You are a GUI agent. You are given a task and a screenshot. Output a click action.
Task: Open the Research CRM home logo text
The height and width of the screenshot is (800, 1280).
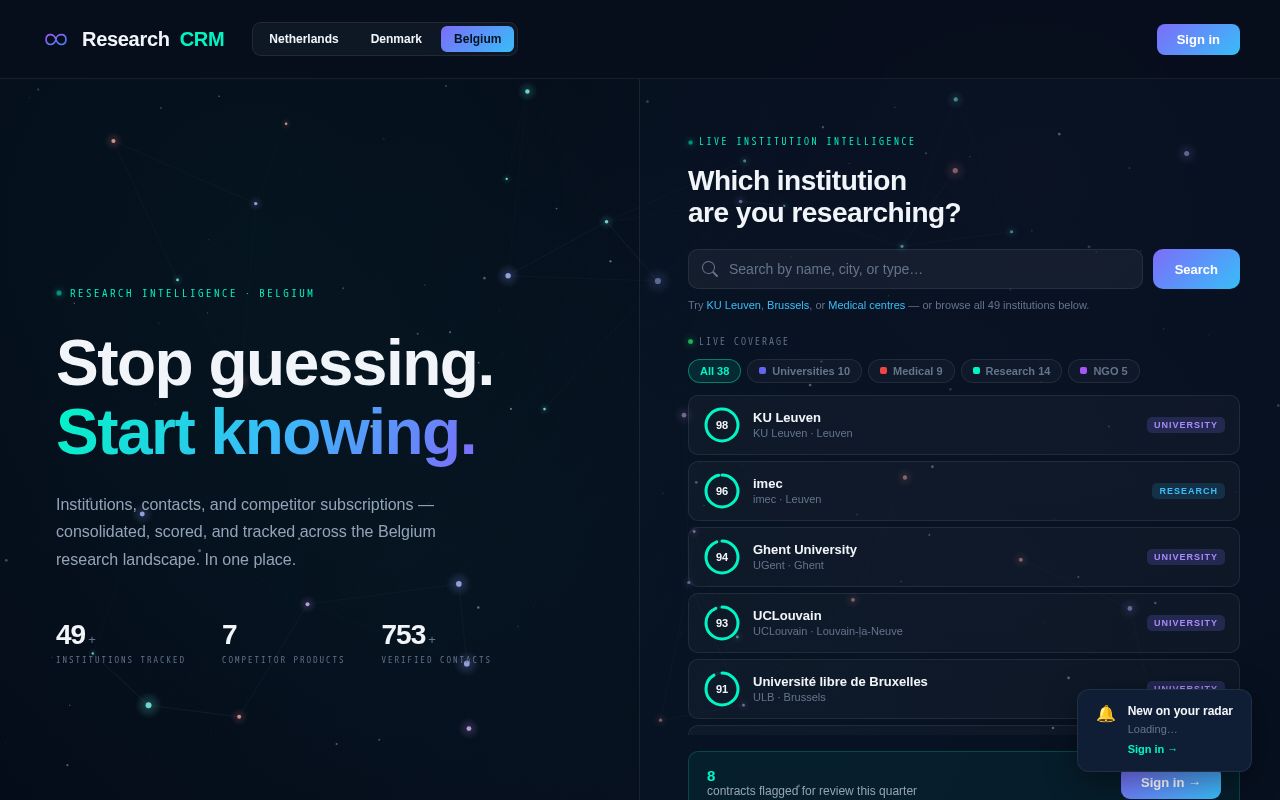[153, 39]
